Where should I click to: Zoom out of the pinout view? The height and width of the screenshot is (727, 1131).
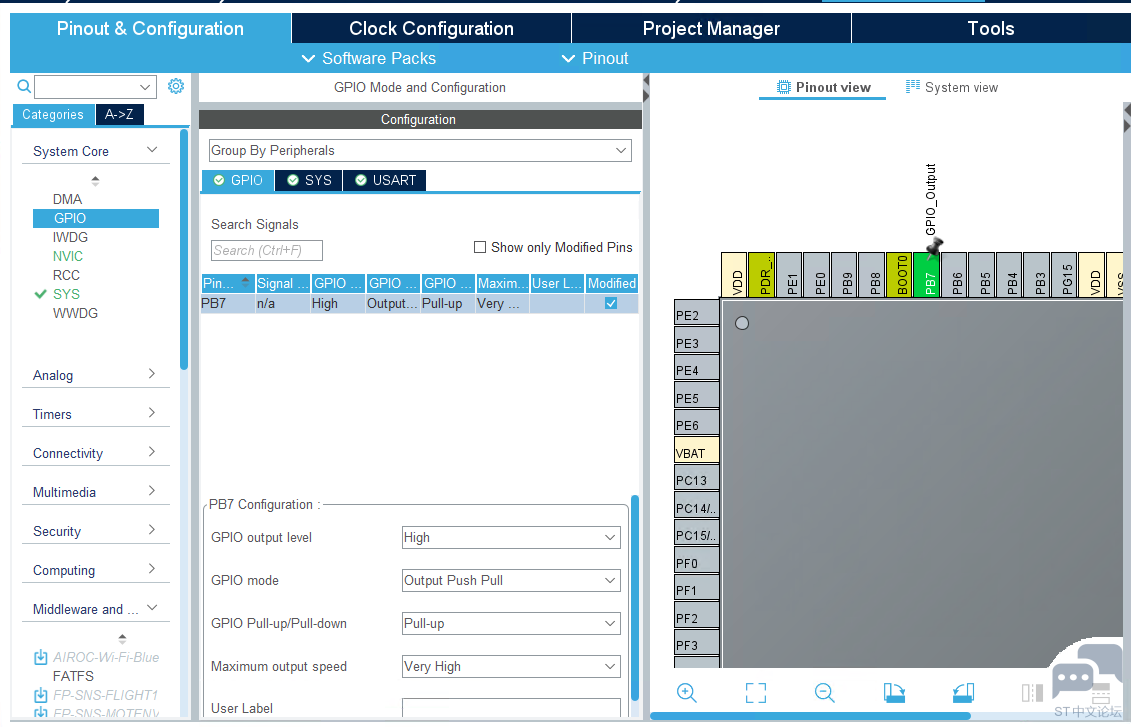pos(824,693)
